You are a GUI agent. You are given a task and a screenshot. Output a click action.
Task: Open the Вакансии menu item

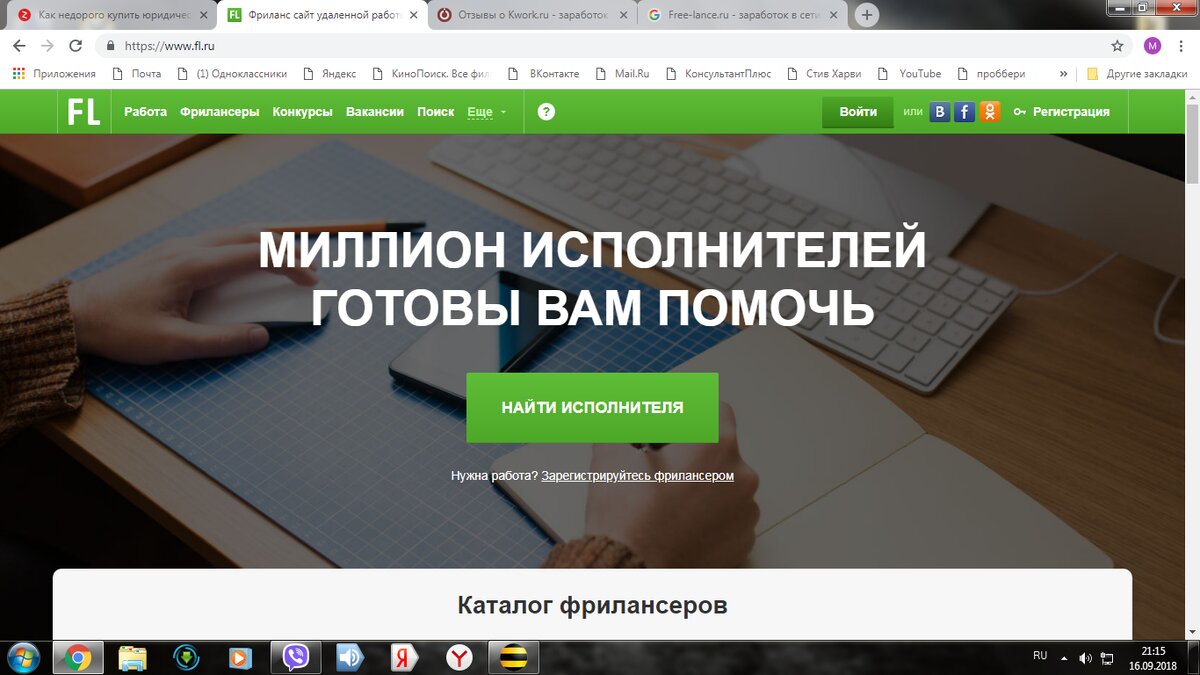click(x=375, y=112)
